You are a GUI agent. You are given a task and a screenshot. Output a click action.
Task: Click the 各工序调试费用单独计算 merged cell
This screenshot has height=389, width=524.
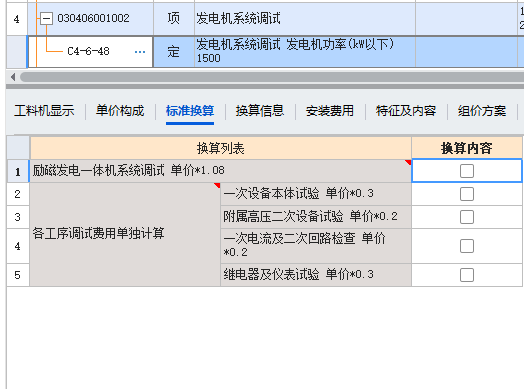(x=125, y=234)
